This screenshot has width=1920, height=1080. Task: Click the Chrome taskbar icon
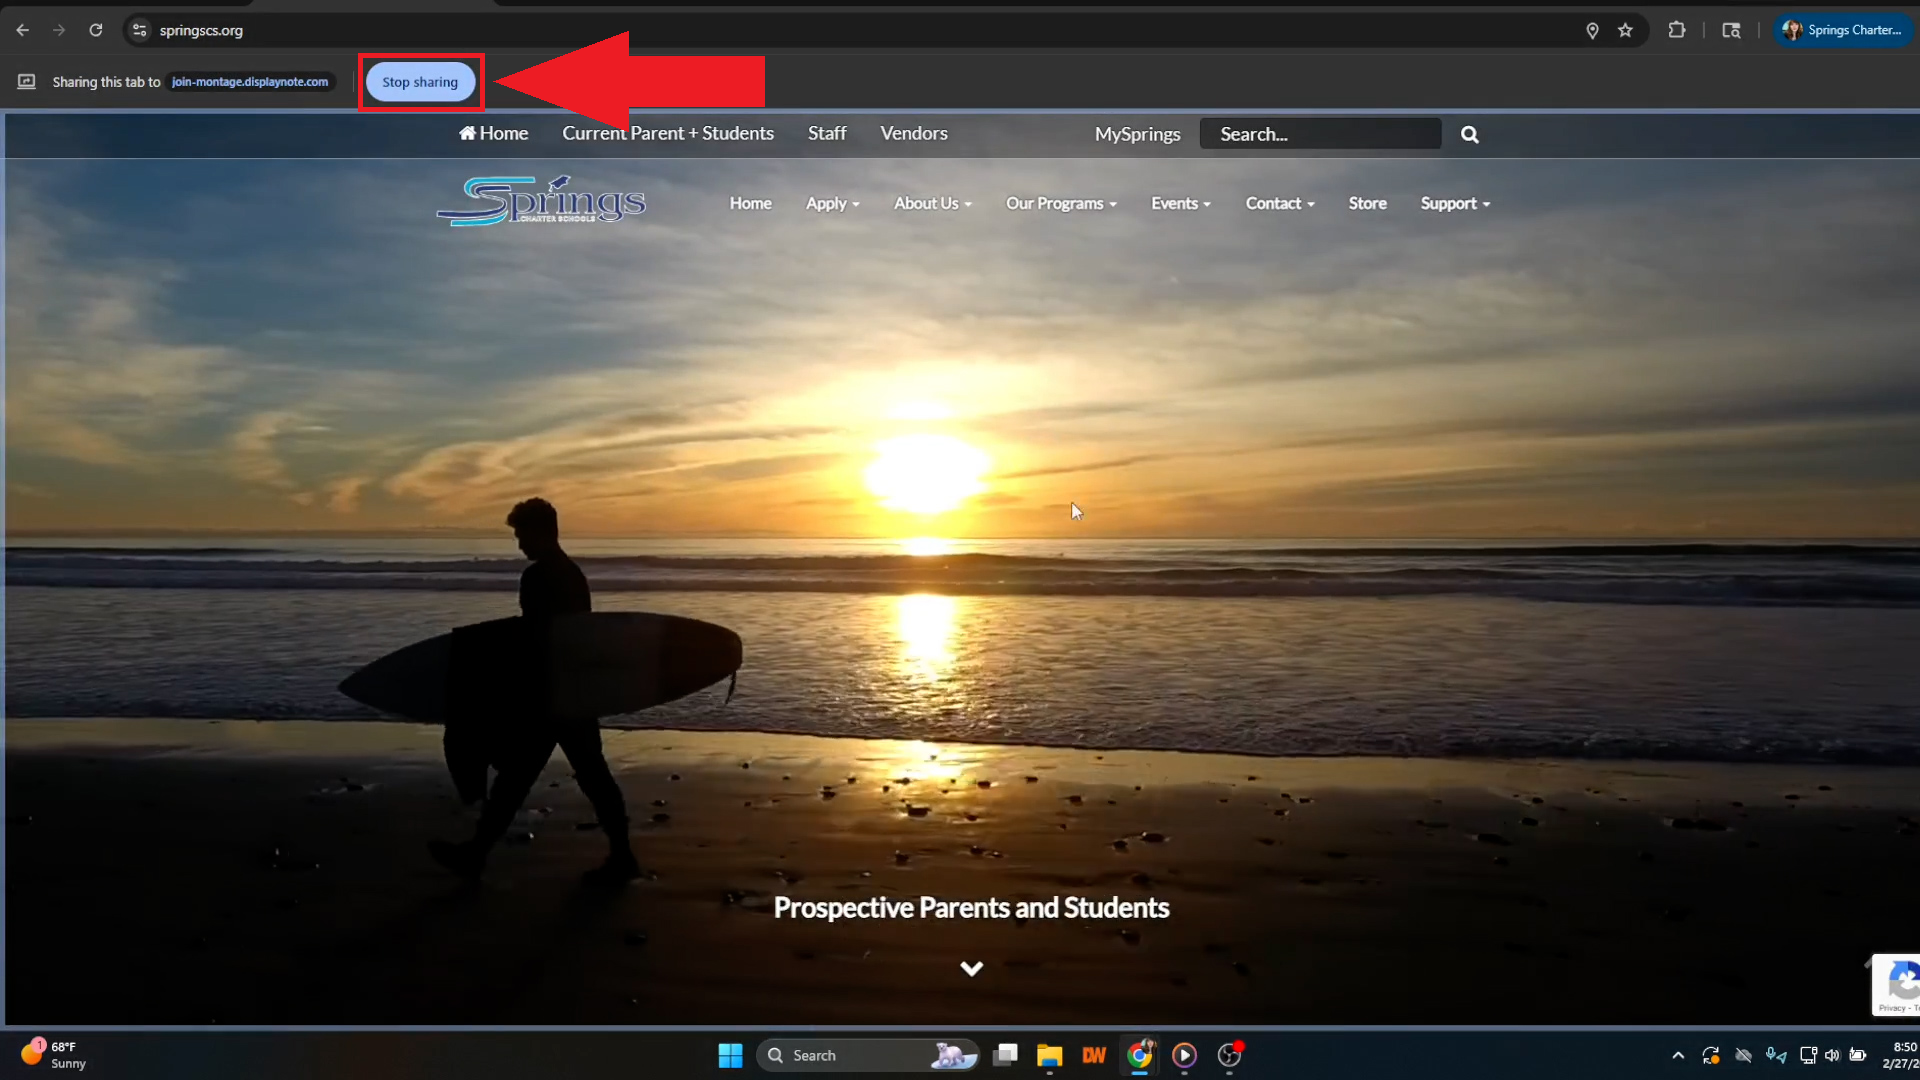pos(1139,1055)
